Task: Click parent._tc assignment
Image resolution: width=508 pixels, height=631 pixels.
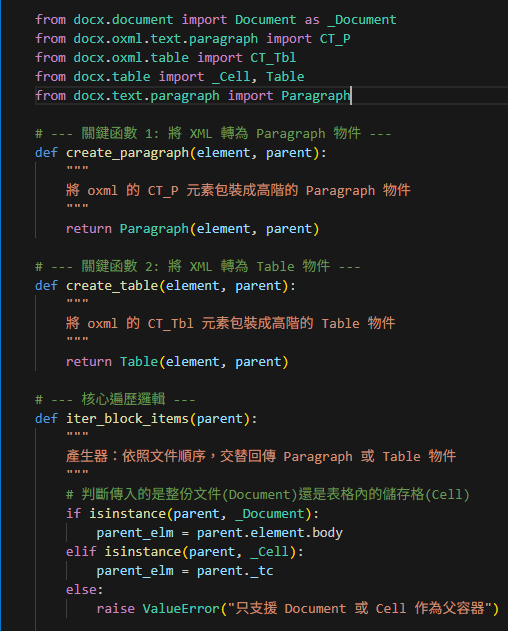Action: click(x=185, y=571)
